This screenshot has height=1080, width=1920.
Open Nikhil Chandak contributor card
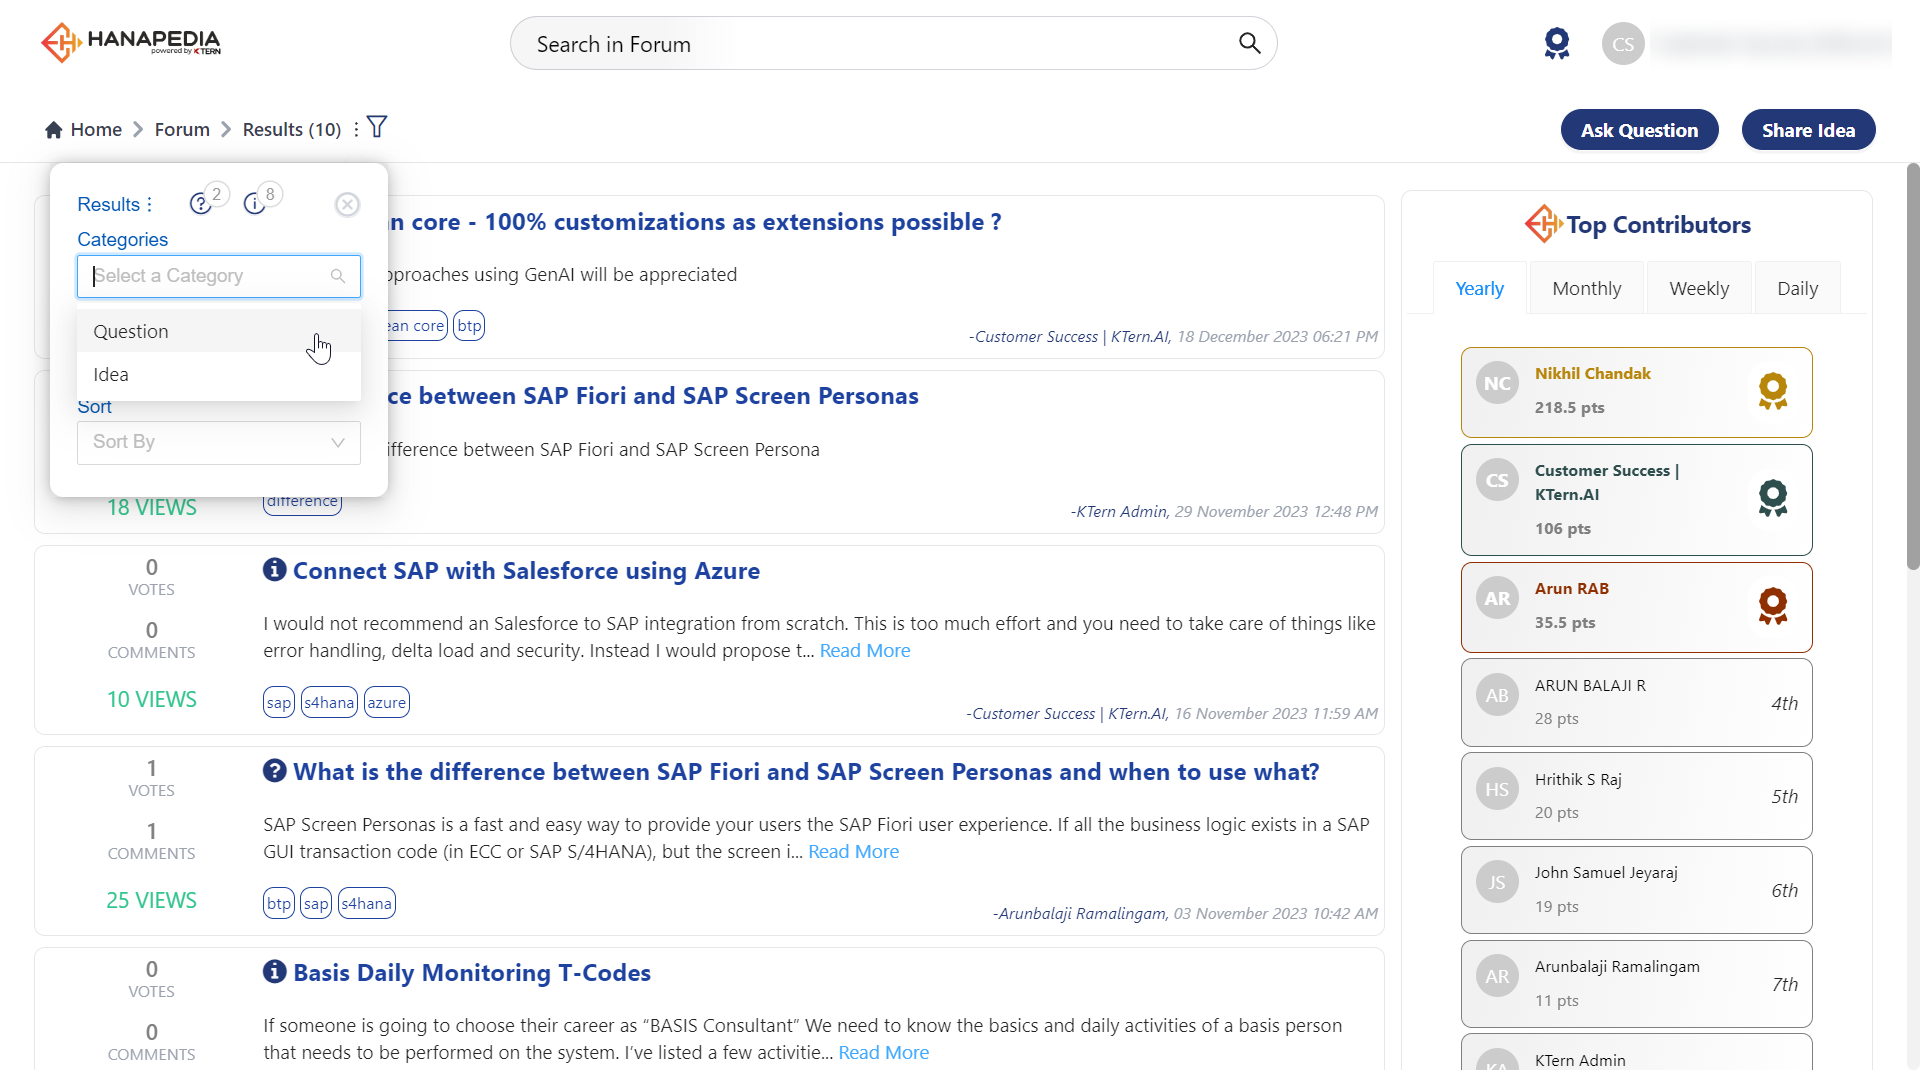pos(1636,392)
